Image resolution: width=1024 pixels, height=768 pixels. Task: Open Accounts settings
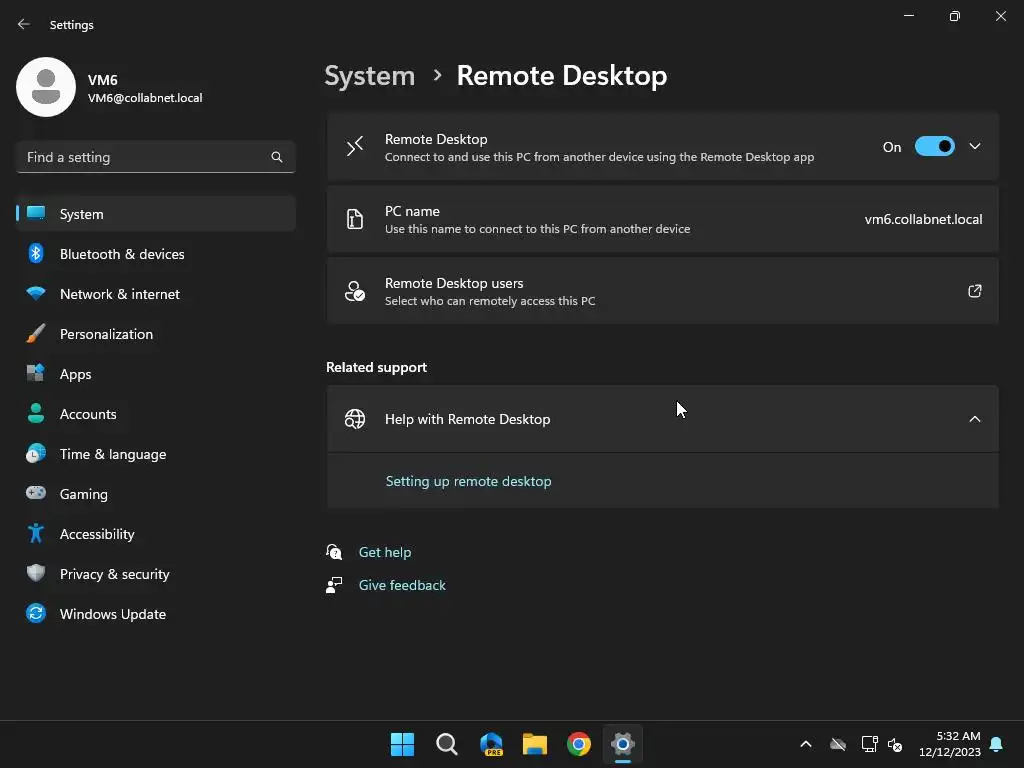click(x=155, y=414)
